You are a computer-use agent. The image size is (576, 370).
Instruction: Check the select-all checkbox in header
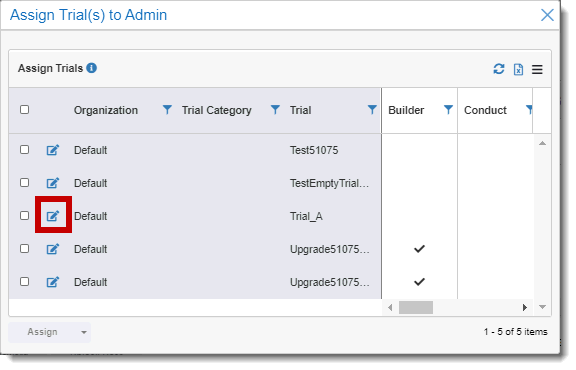pyautogui.click(x=25, y=109)
